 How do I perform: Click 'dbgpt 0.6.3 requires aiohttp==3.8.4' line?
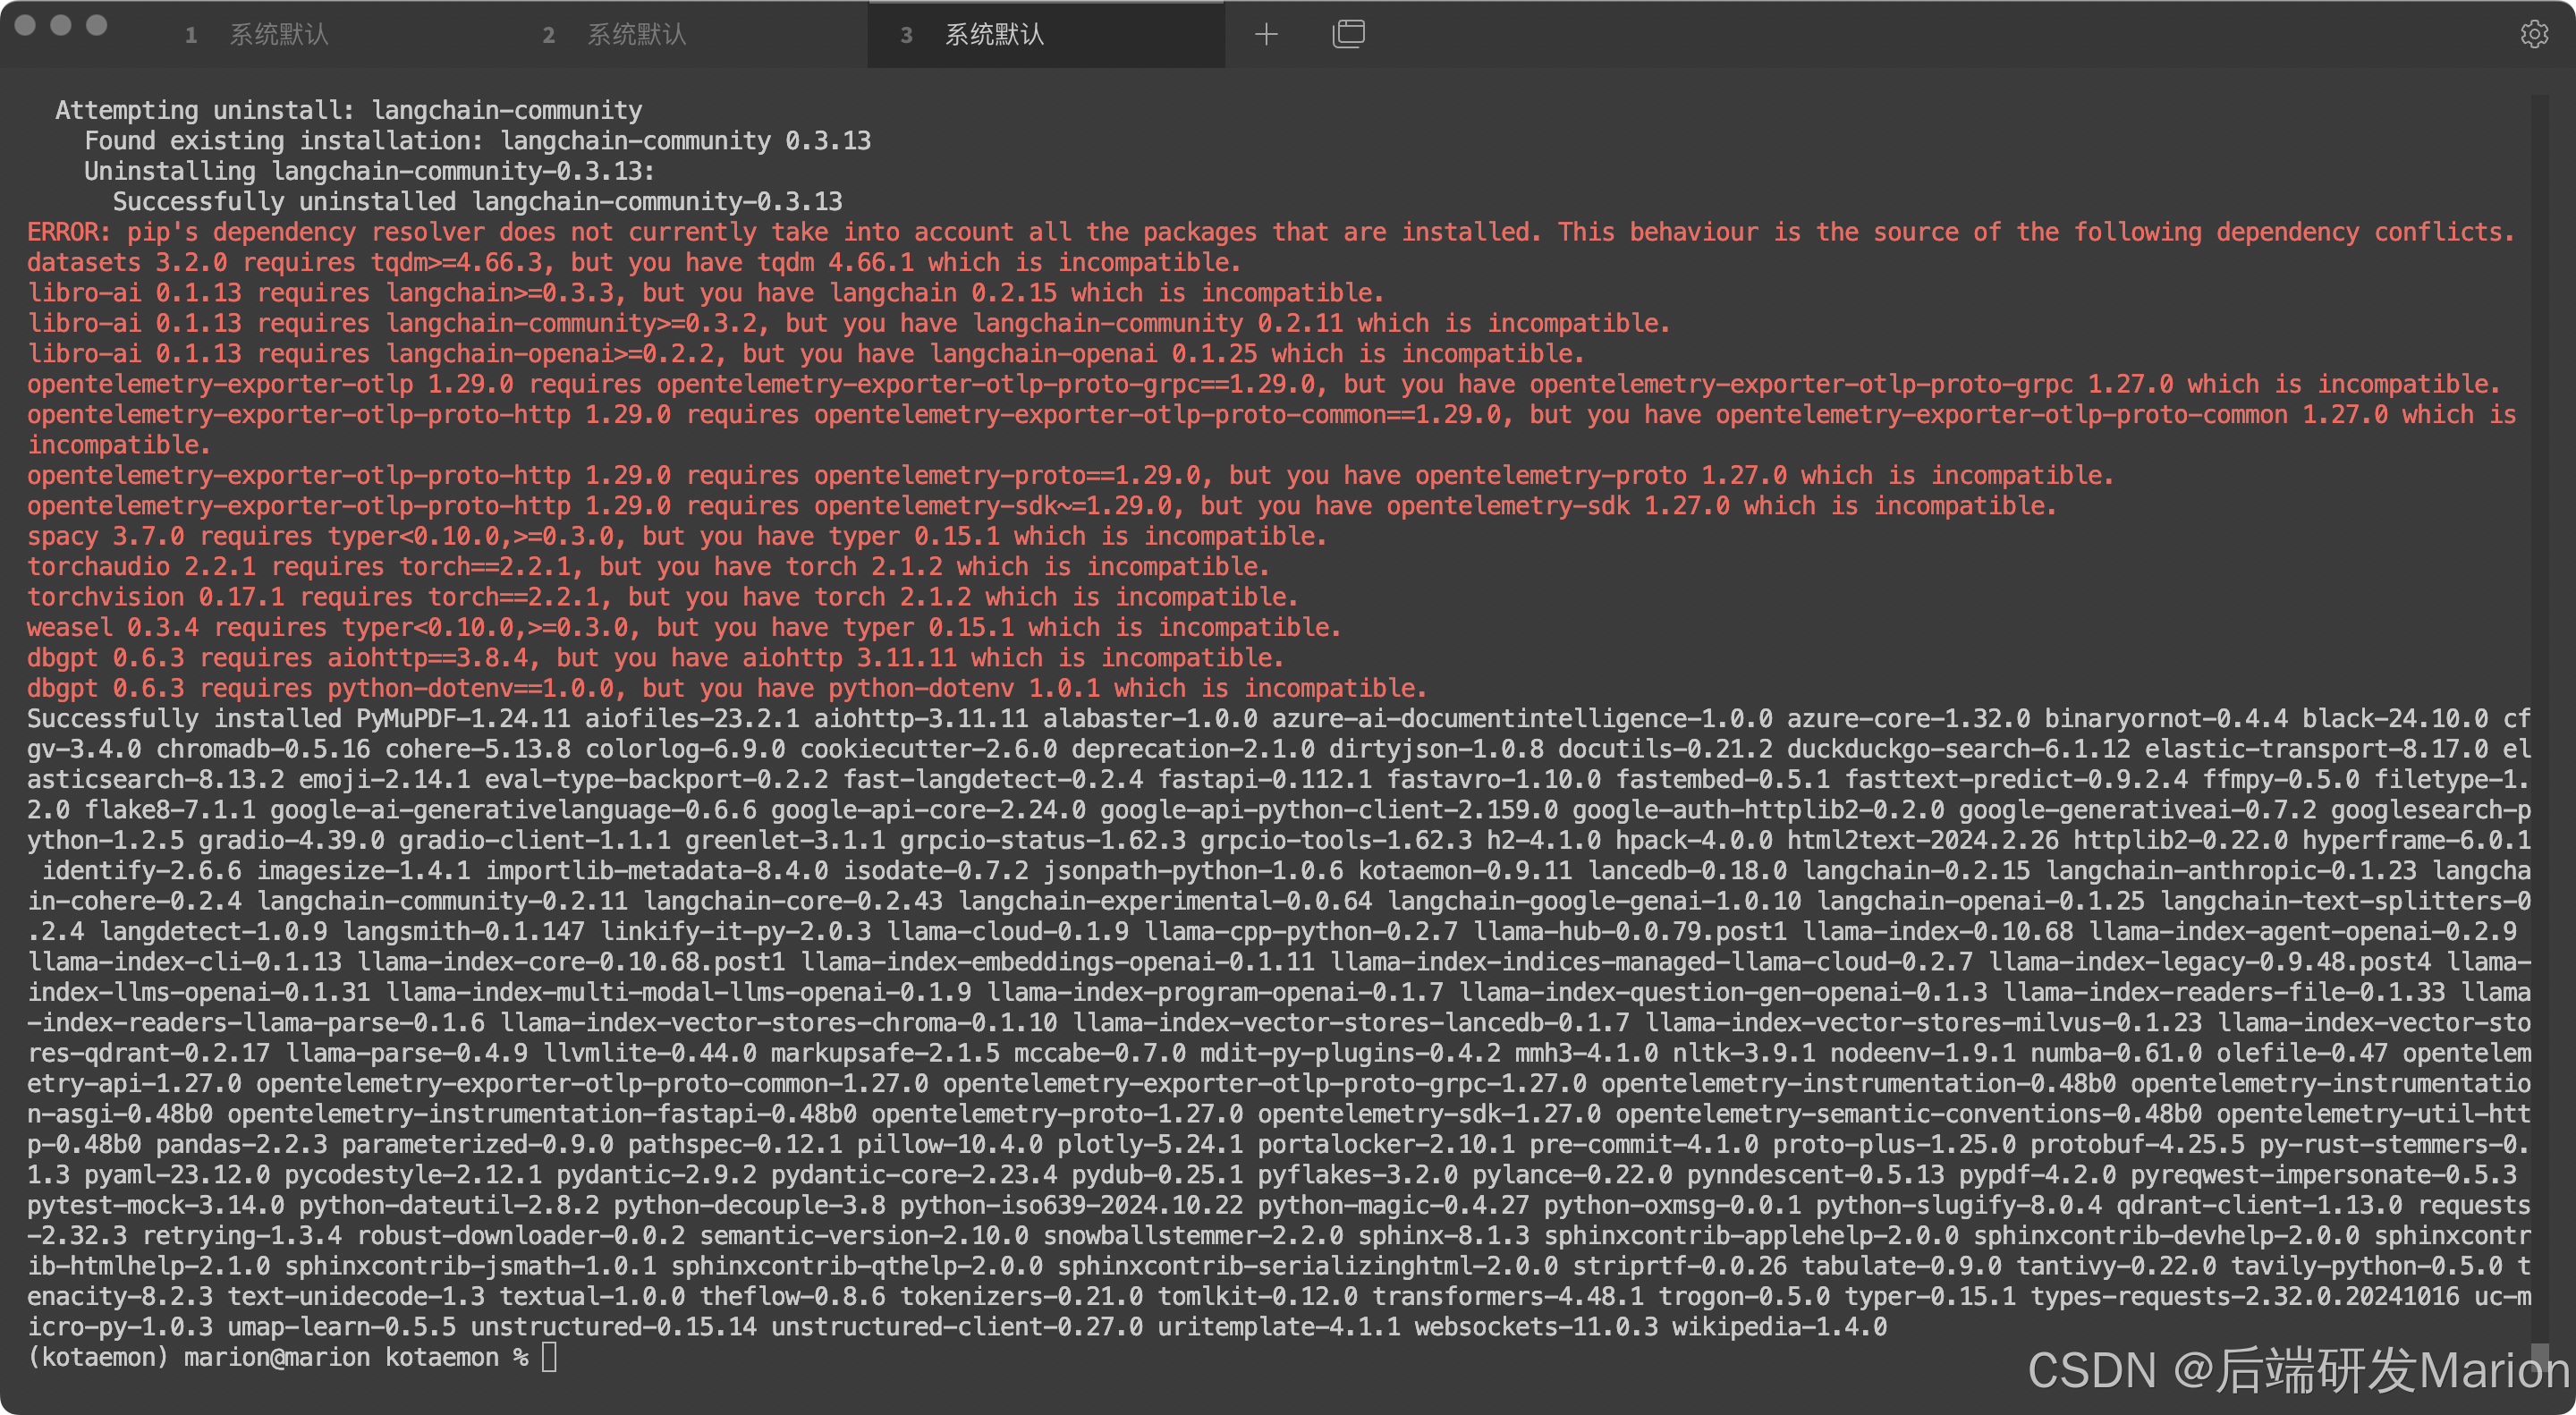[655, 657]
